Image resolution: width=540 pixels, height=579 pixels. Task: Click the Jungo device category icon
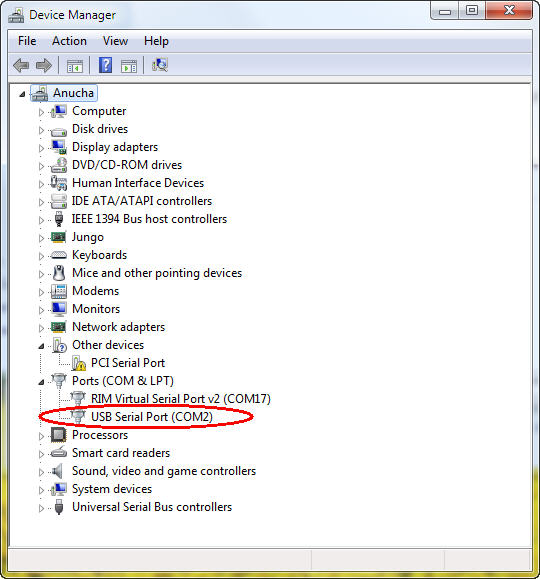58,237
